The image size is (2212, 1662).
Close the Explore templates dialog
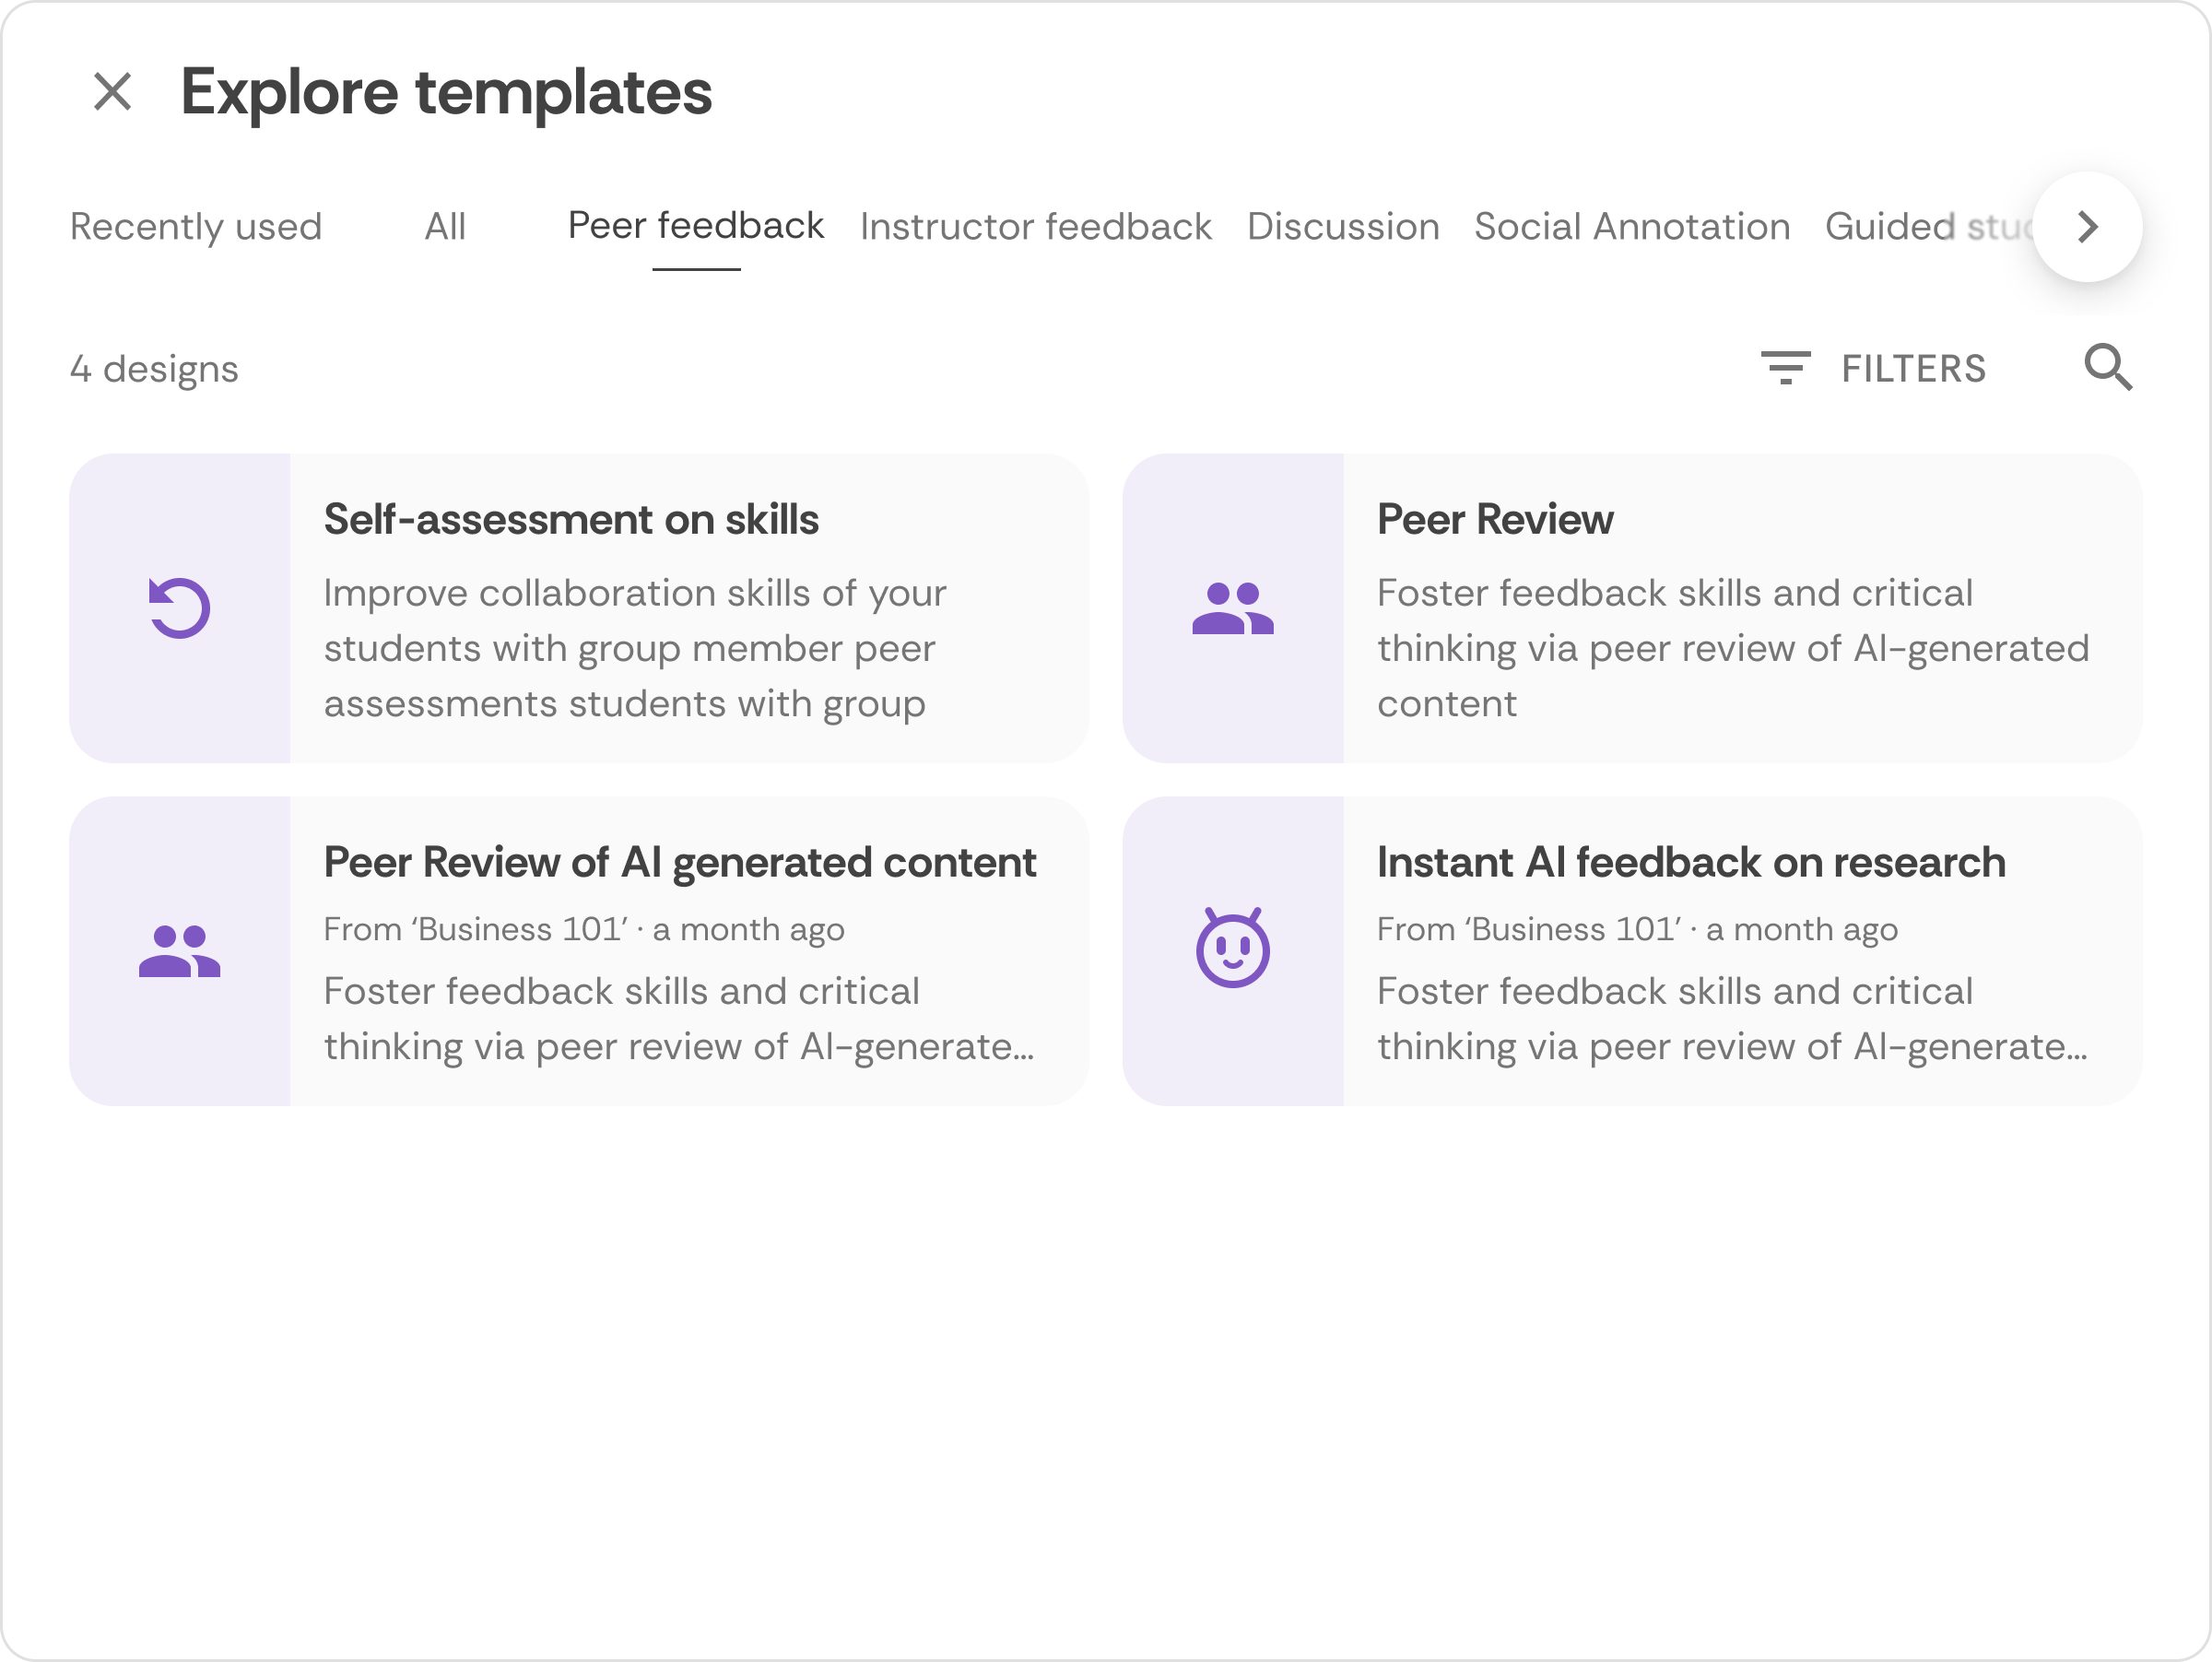tap(112, 92)
